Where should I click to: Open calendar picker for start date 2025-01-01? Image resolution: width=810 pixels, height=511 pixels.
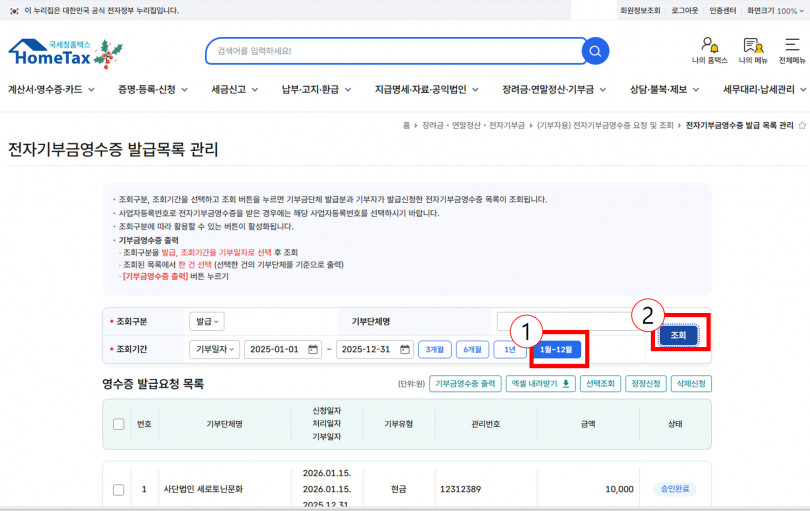313,349
